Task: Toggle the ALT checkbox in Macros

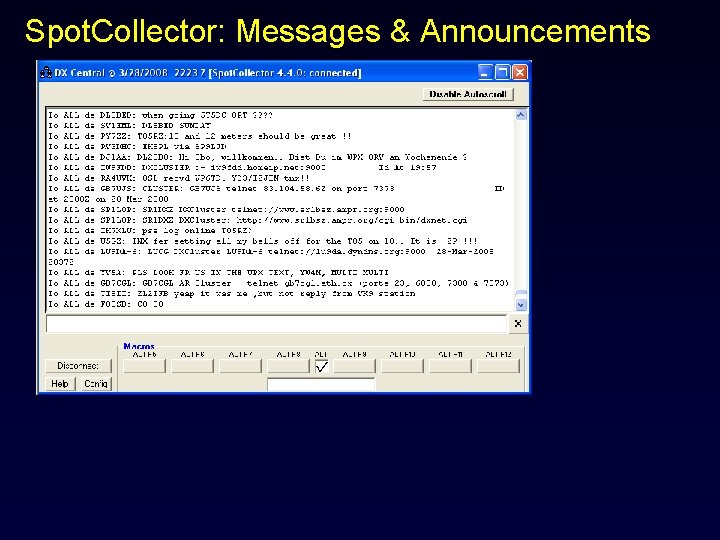Action: point(322,366)
